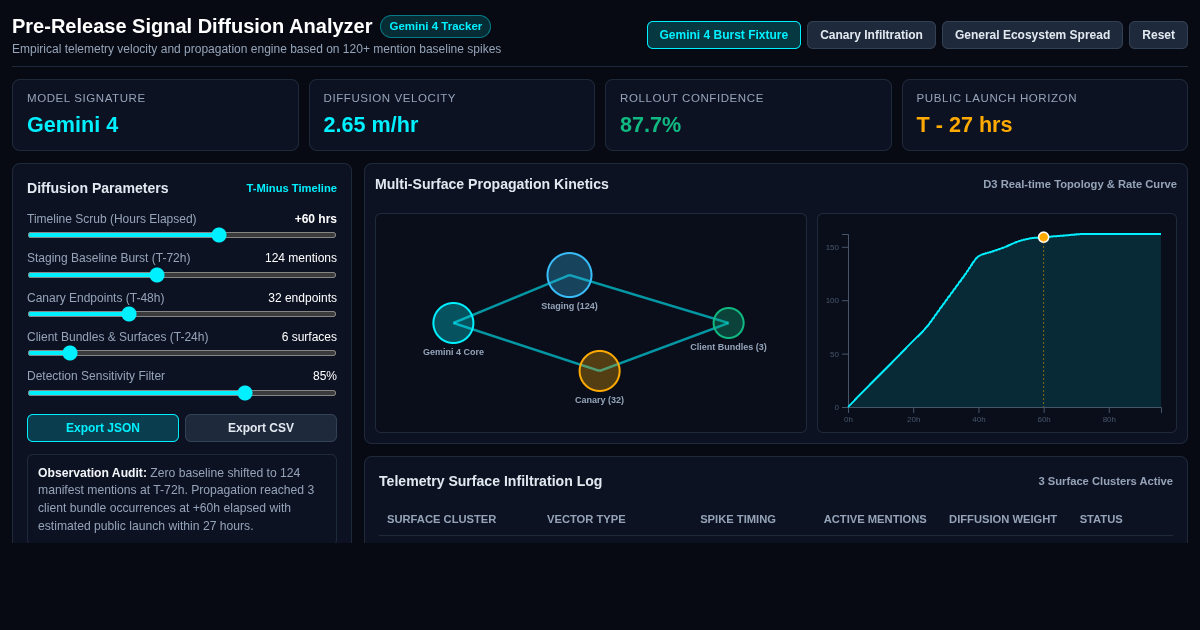Load the Canary Infiltration preset
The width and height of the screenshot is (1200, 630).
pos(871,35)
